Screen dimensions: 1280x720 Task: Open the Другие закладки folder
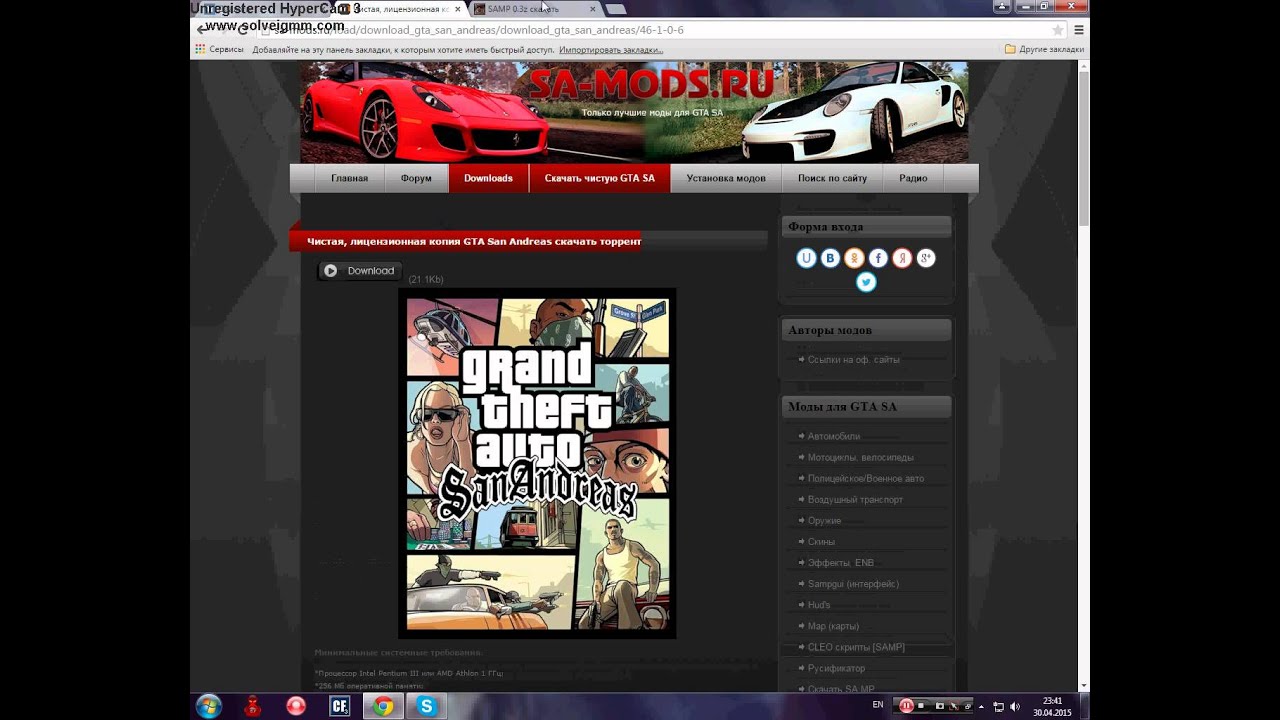coord(1044,49)
